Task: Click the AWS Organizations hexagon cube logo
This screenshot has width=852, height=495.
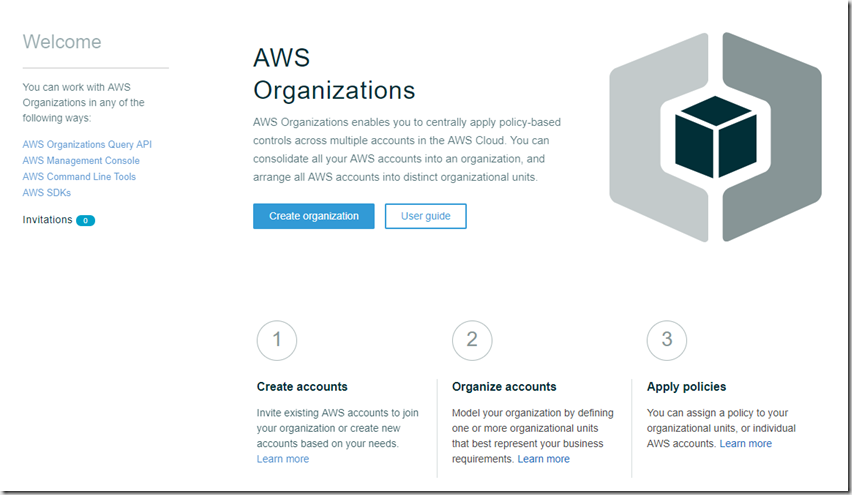Action: tap(715, 137)
